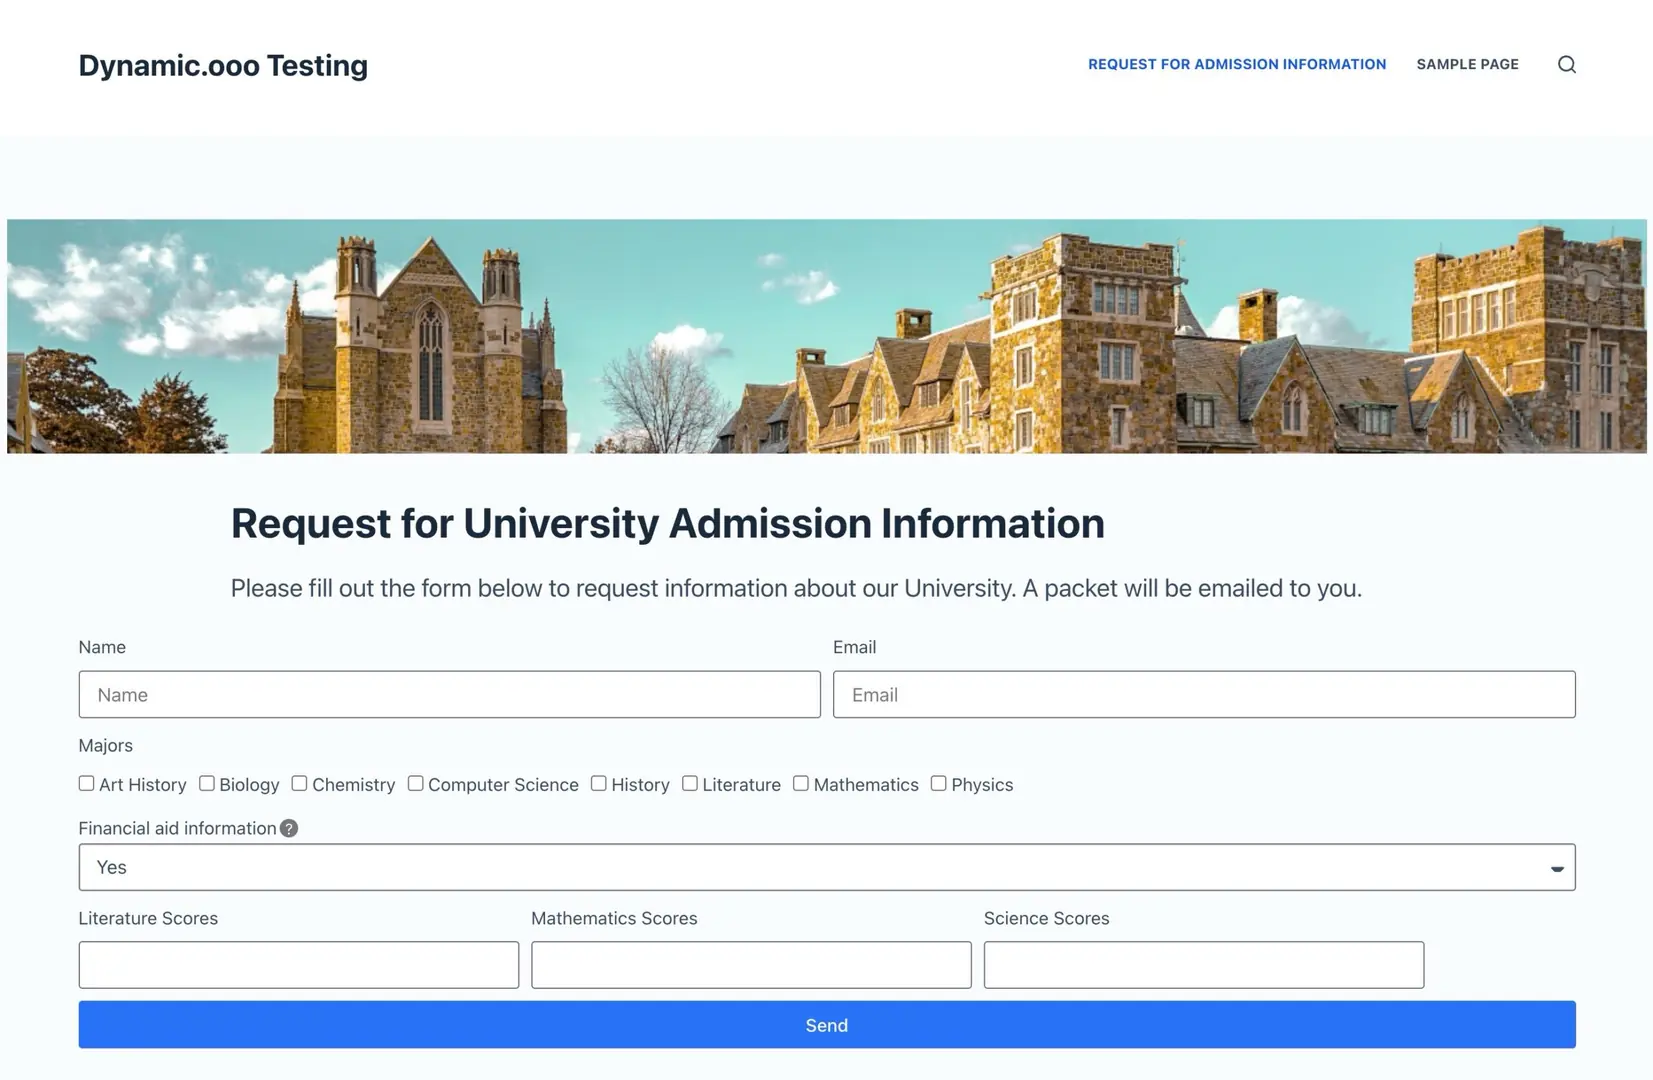Click inside the Name input field
Viewport: 1653px width, 1080px height.
449,694
